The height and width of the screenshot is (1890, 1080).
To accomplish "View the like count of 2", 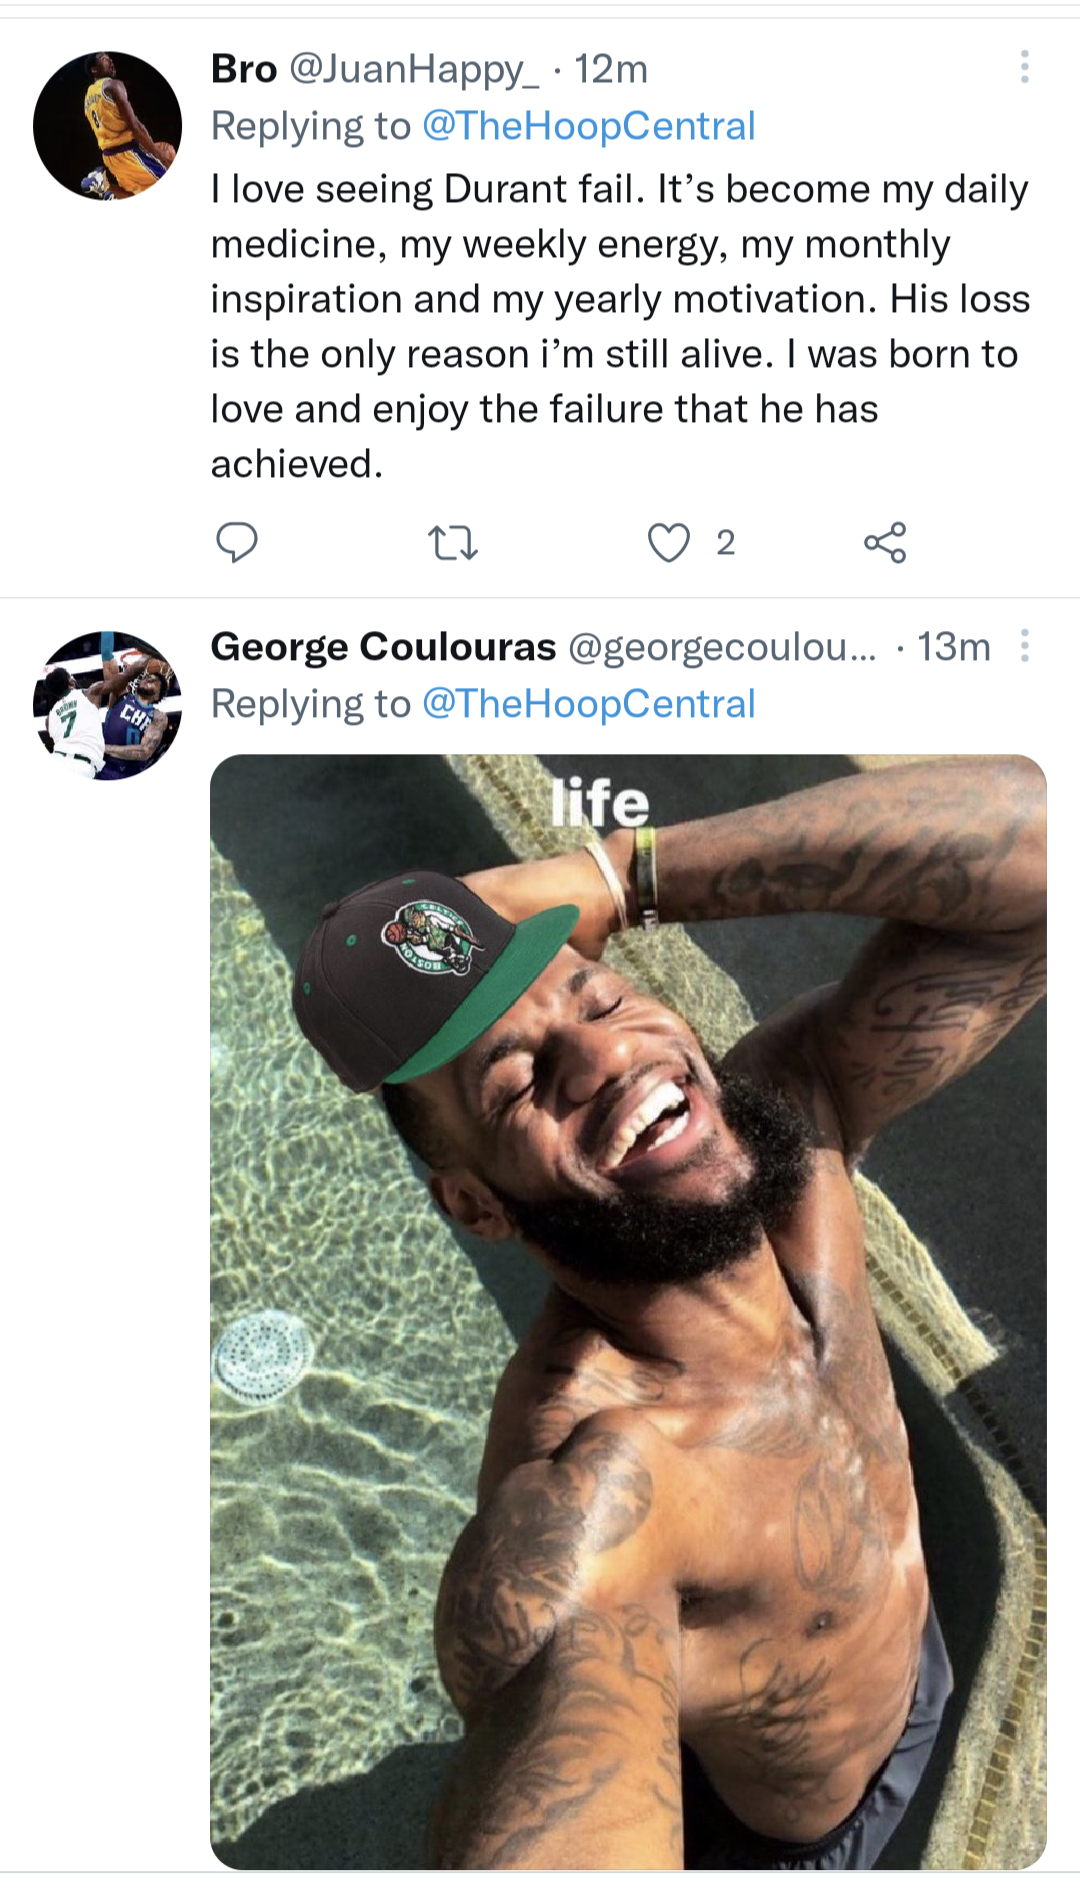I will (x=726, y=543).
